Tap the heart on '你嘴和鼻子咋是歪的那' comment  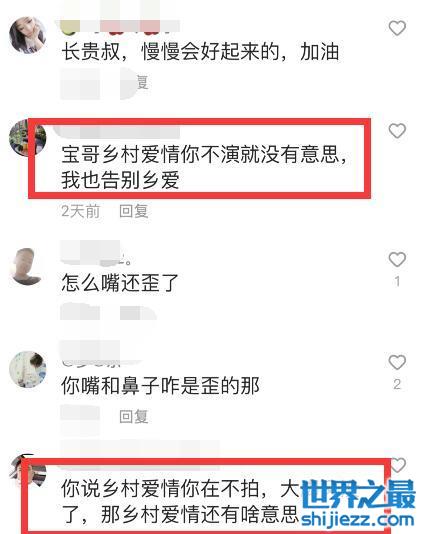(397, 362)
